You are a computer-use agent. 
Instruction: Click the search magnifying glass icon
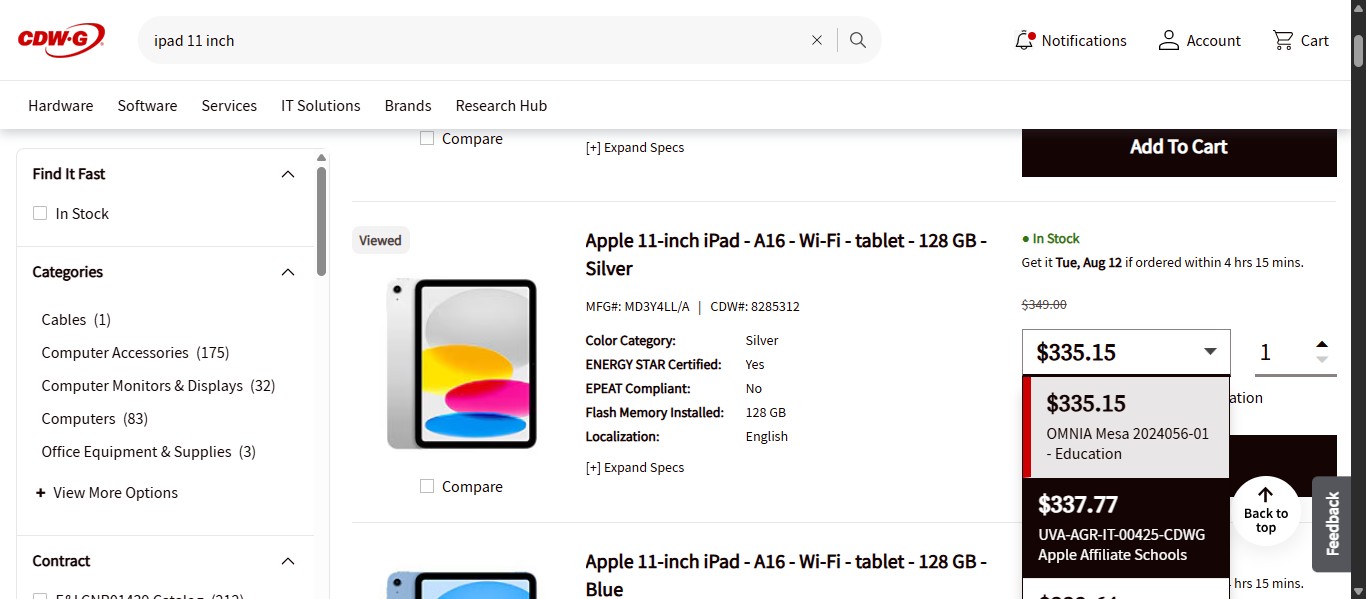click(857, 39)
